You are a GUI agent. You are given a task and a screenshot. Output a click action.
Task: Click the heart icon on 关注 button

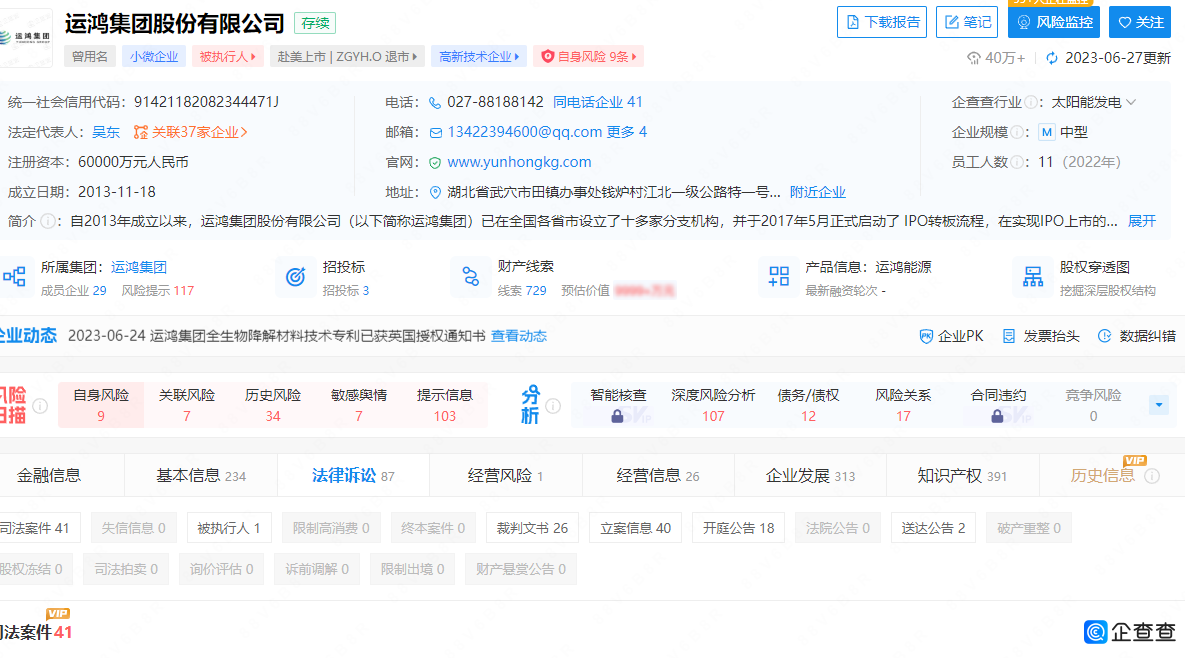[1125, 23]
